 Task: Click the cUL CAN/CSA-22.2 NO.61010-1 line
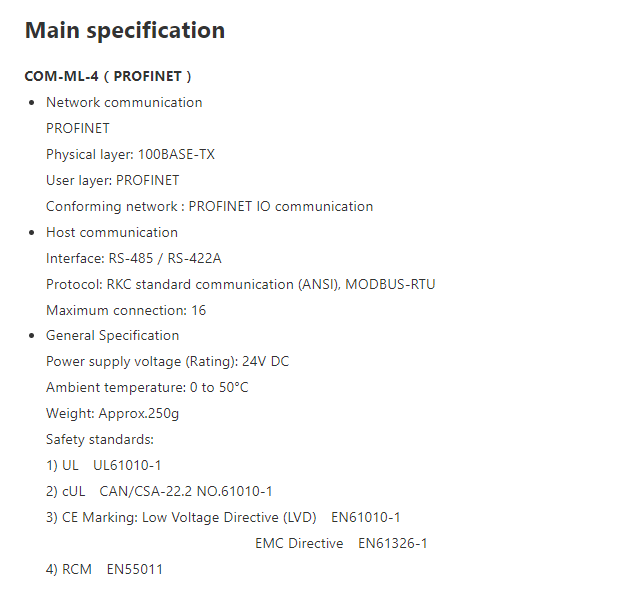tap(159, 492)
